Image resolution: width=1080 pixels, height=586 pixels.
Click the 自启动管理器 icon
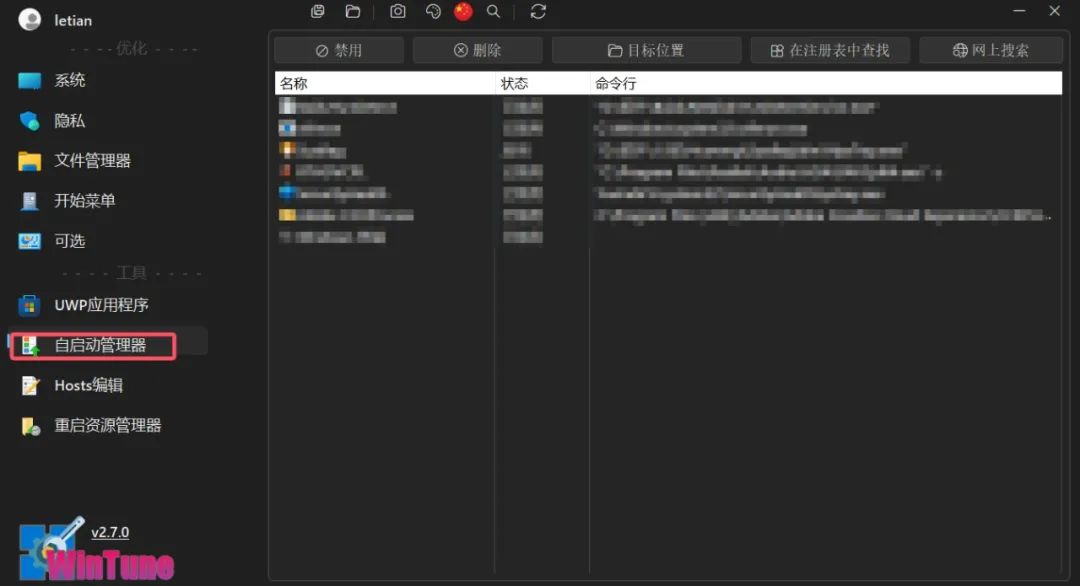[30, 346]
